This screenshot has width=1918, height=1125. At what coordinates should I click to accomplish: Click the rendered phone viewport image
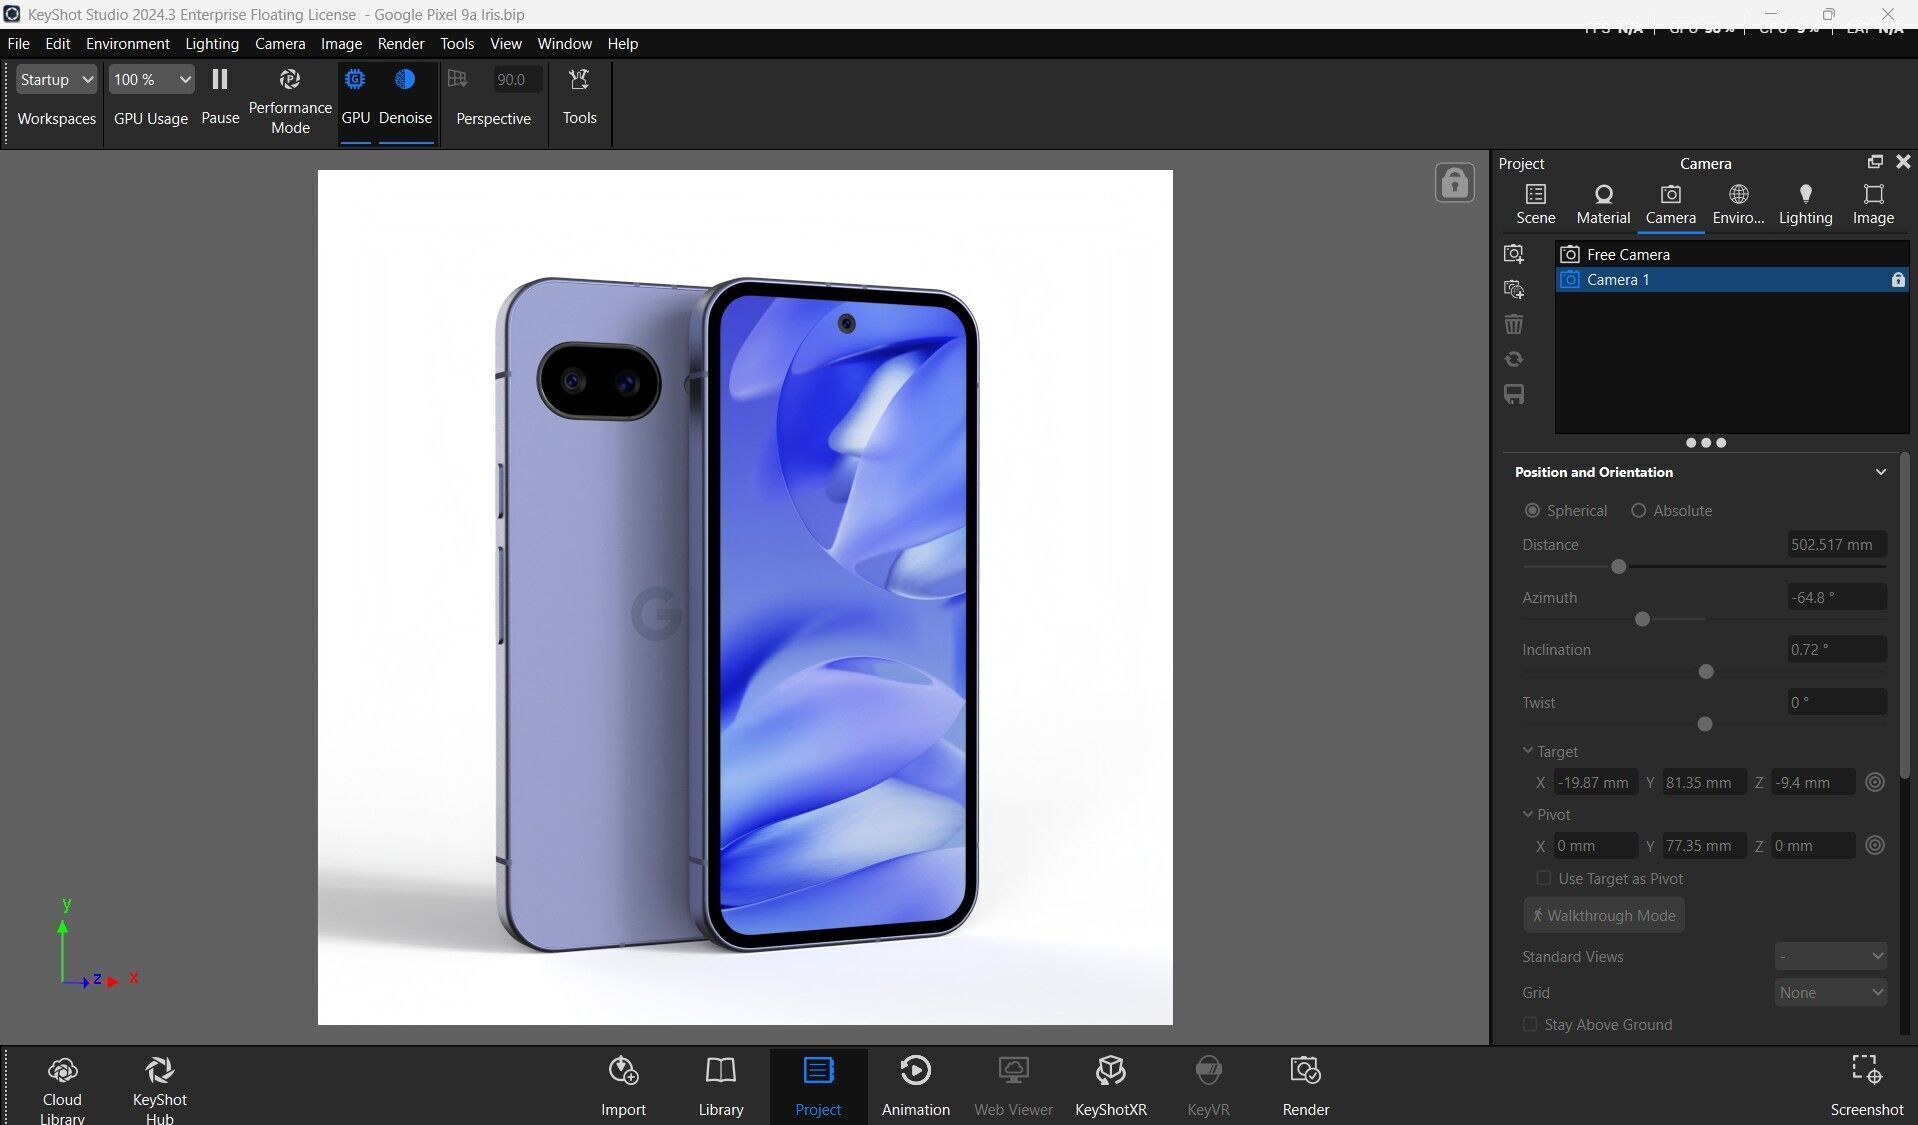pos(745,597)
